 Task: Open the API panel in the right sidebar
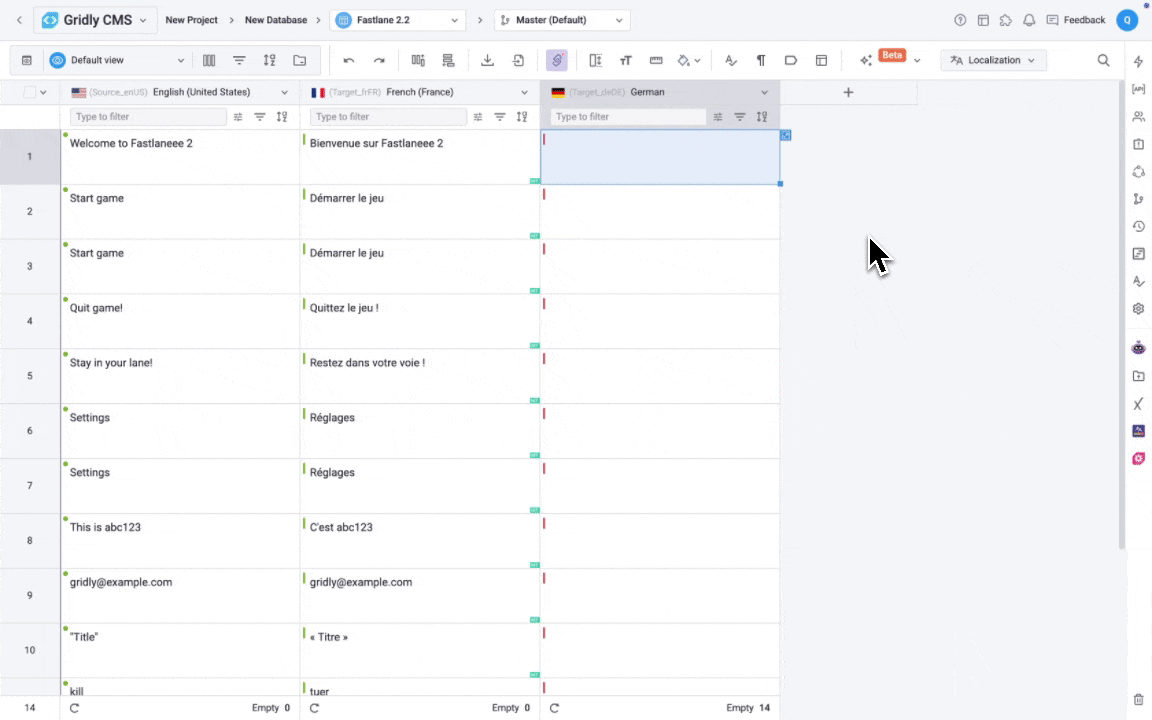pyautogui.click(x=1138, y=89)
